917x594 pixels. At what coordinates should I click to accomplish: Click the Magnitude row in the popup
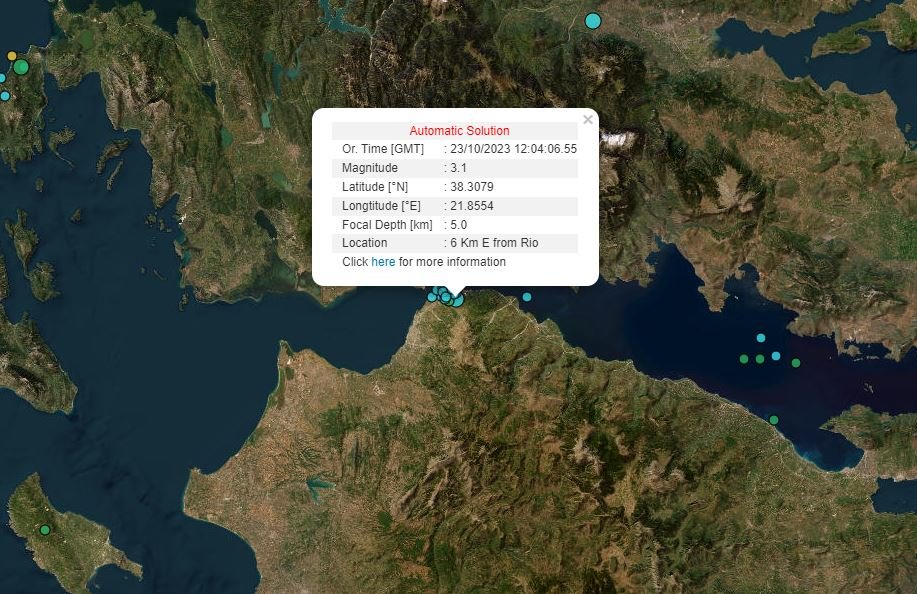[x=455, y=168]
